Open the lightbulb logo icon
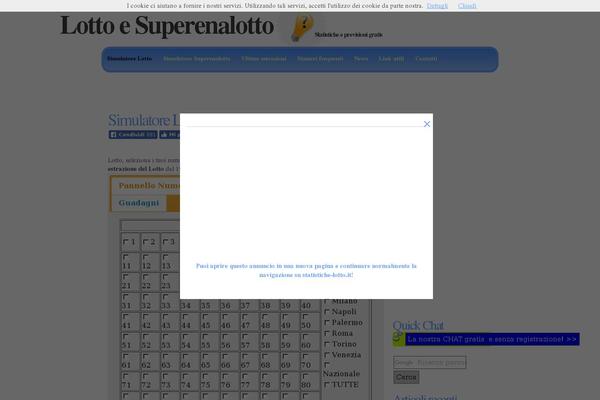This screenshot has width=600, height=400. (302, 28)
